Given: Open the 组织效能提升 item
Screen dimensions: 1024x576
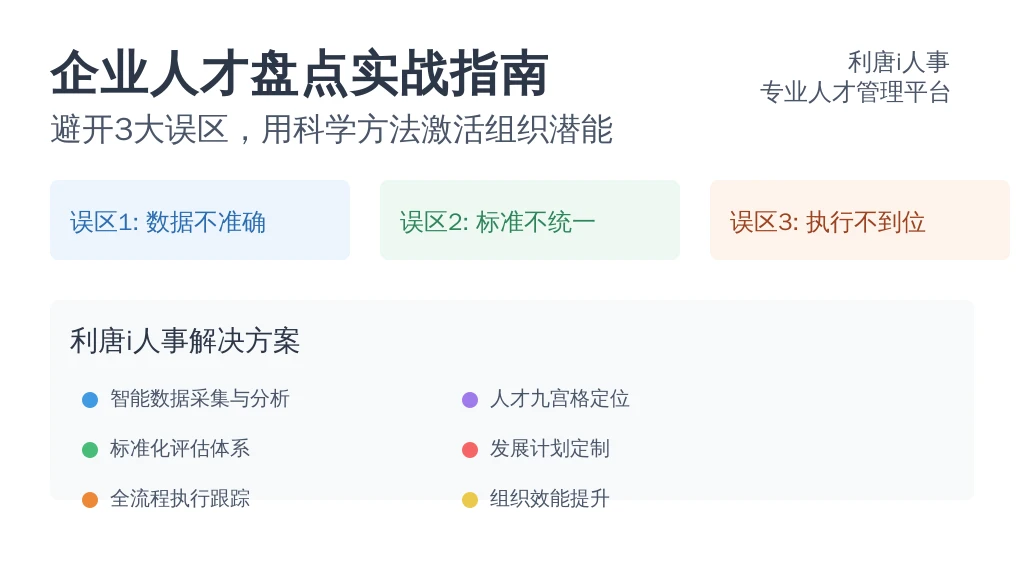Looking at the screenshot, I should point(550,498).
